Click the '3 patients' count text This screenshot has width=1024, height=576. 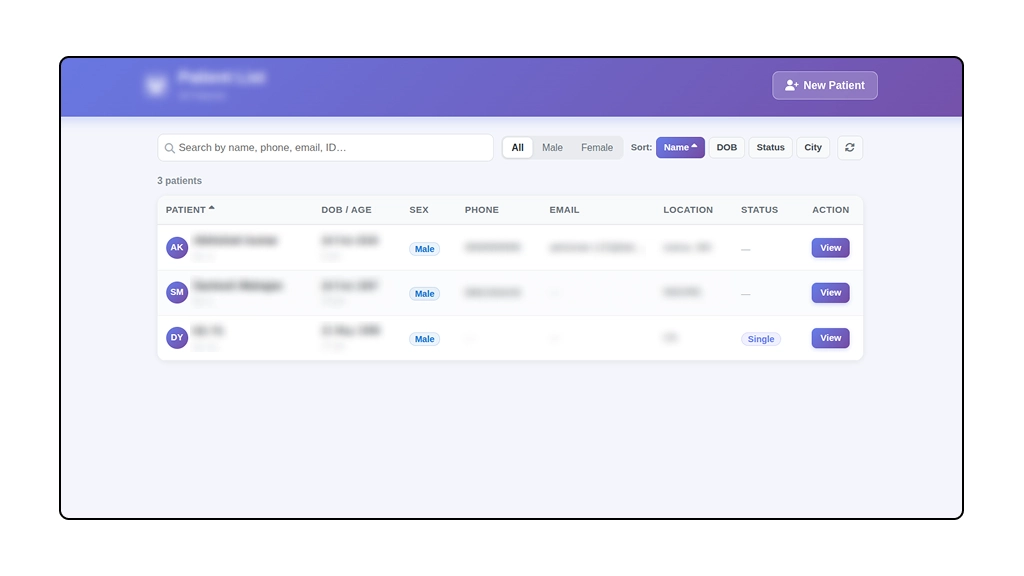coord(180,181)
